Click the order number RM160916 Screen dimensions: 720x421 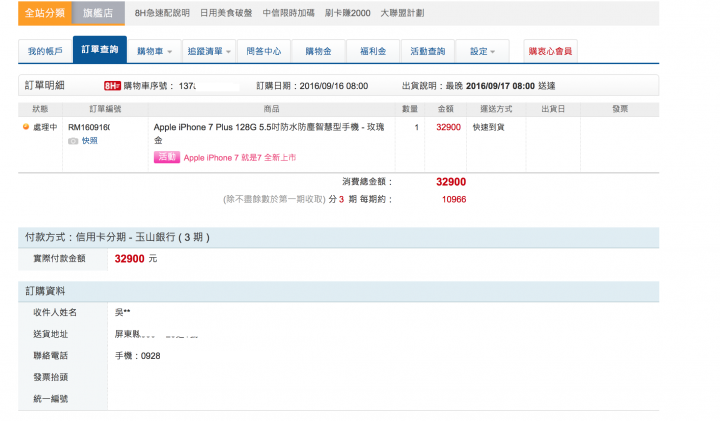89,127
